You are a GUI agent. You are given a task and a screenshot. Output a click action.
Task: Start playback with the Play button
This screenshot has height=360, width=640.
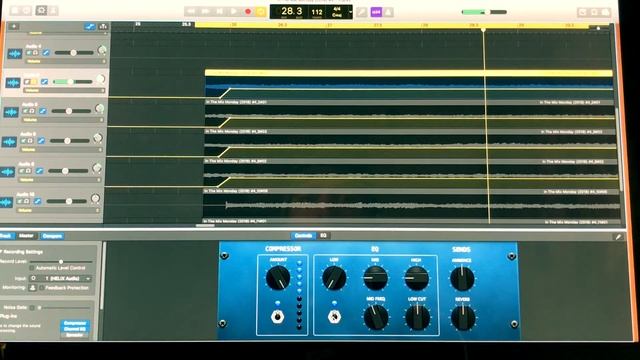[233, 11]
